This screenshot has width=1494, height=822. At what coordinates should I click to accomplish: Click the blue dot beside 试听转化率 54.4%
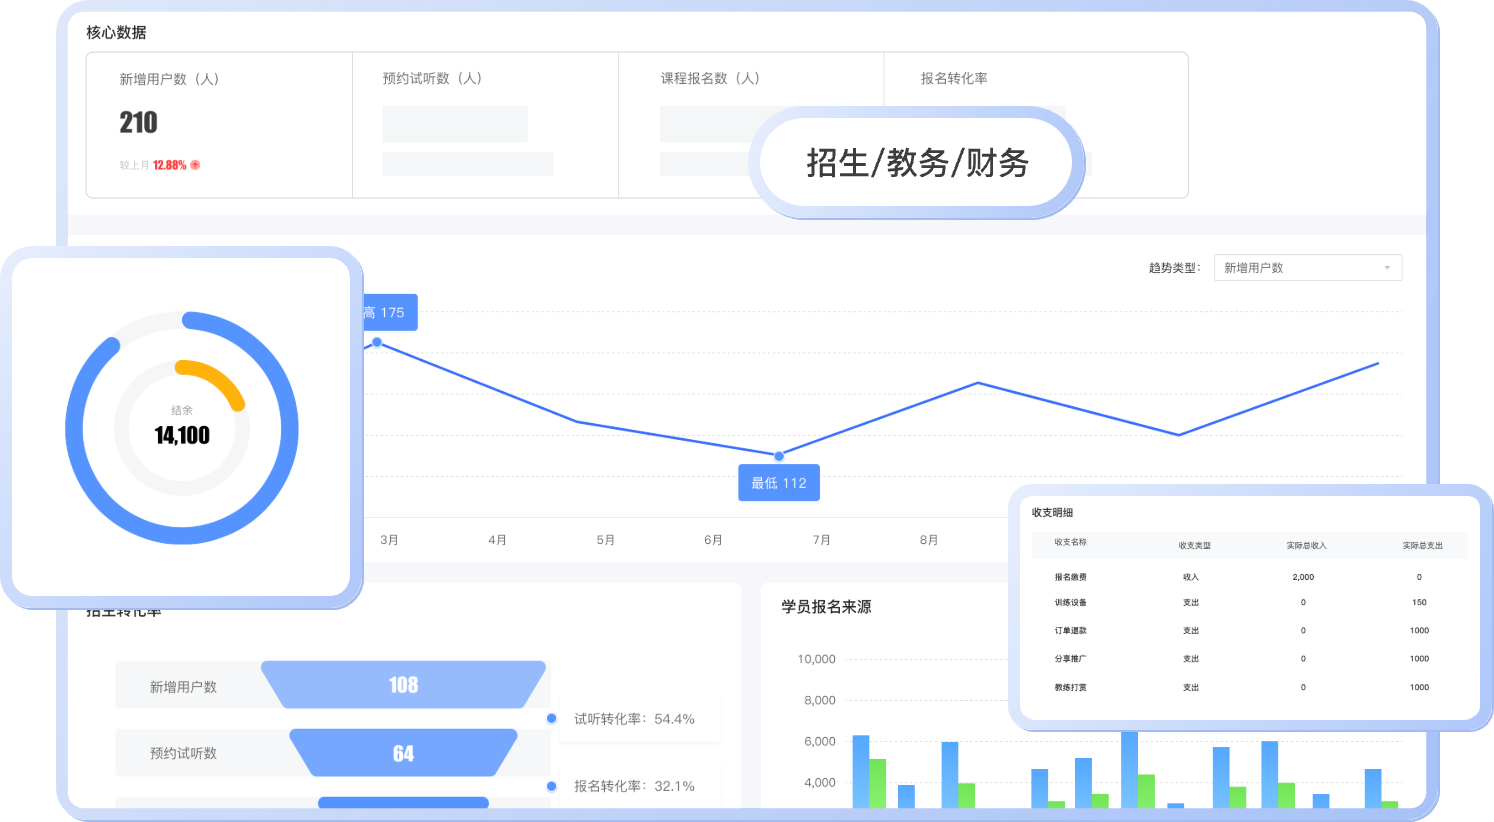click(x=551, y=717)
